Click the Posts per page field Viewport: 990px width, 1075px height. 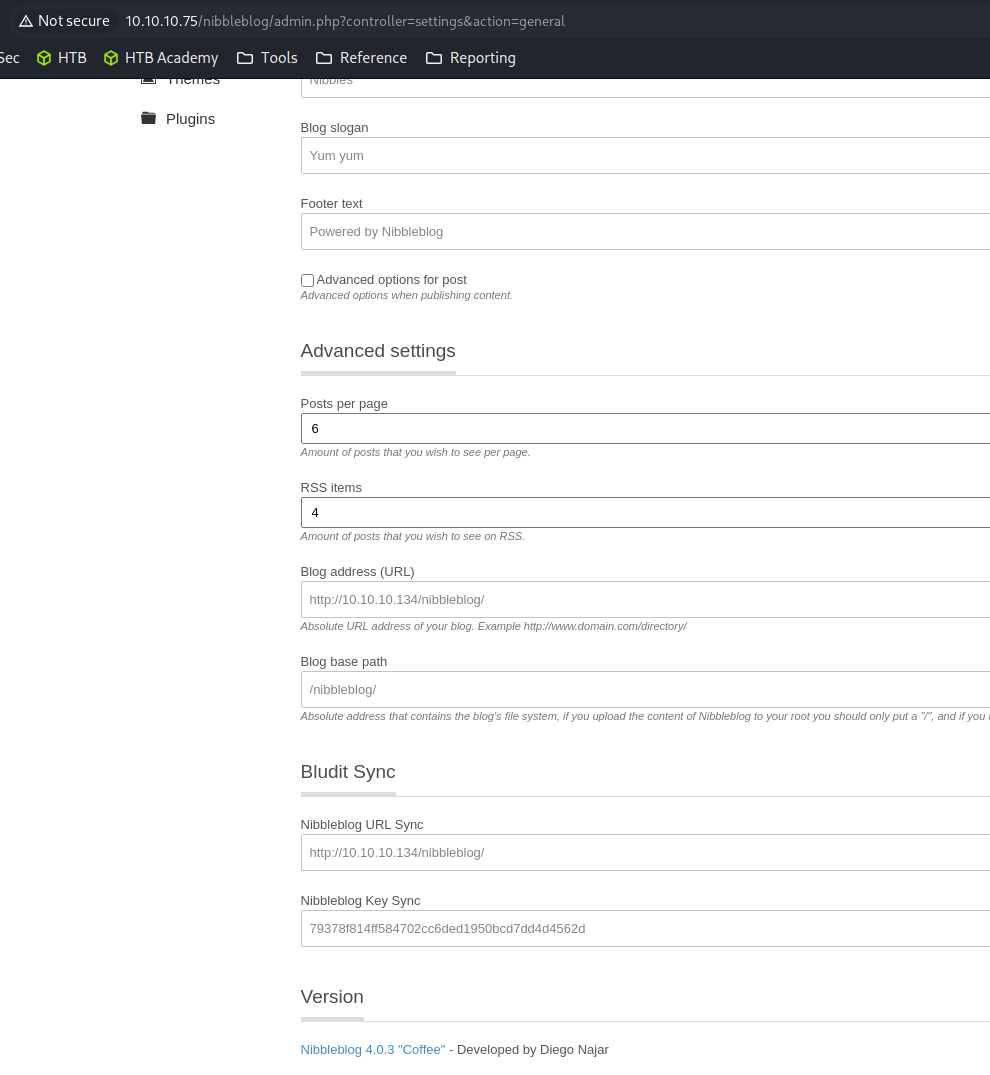pos(645,428)
